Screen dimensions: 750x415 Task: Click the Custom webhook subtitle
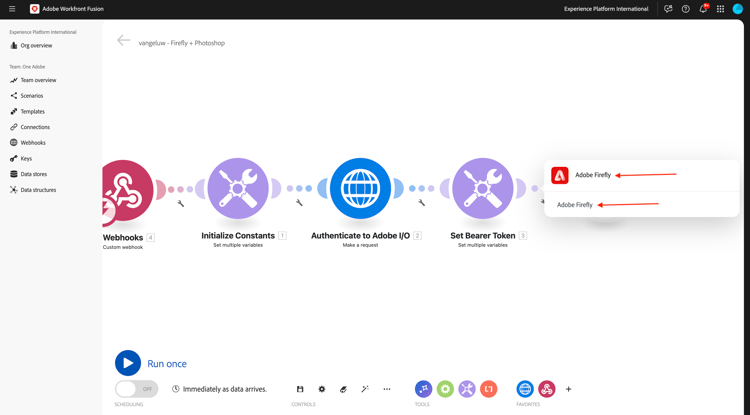pos(122,247)
